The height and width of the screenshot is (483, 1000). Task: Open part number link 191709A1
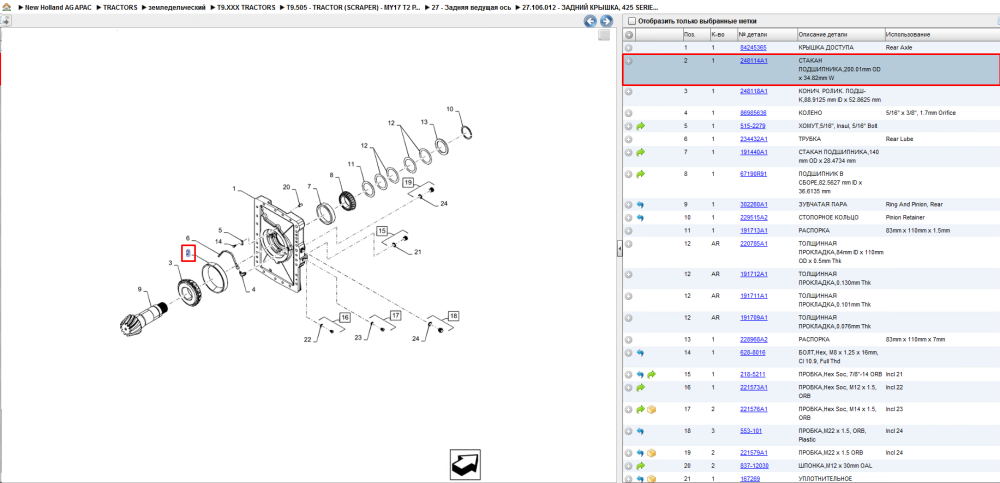(x=753, y=318)
